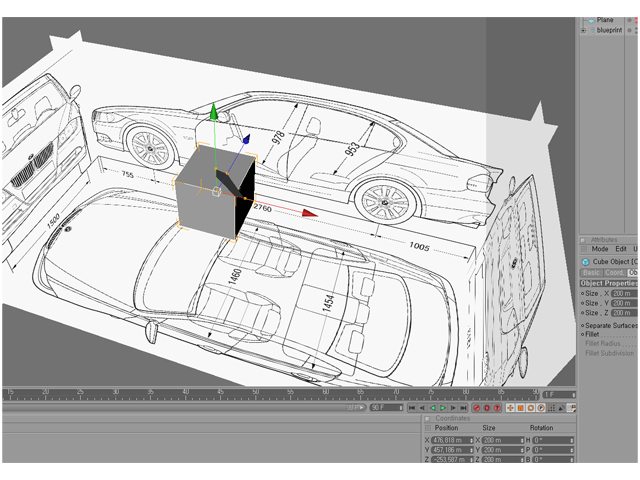The width and height of the screenshot is (640, 480).
Task: Click the Rotation H field stepper arrows
Action: [572, 440]
